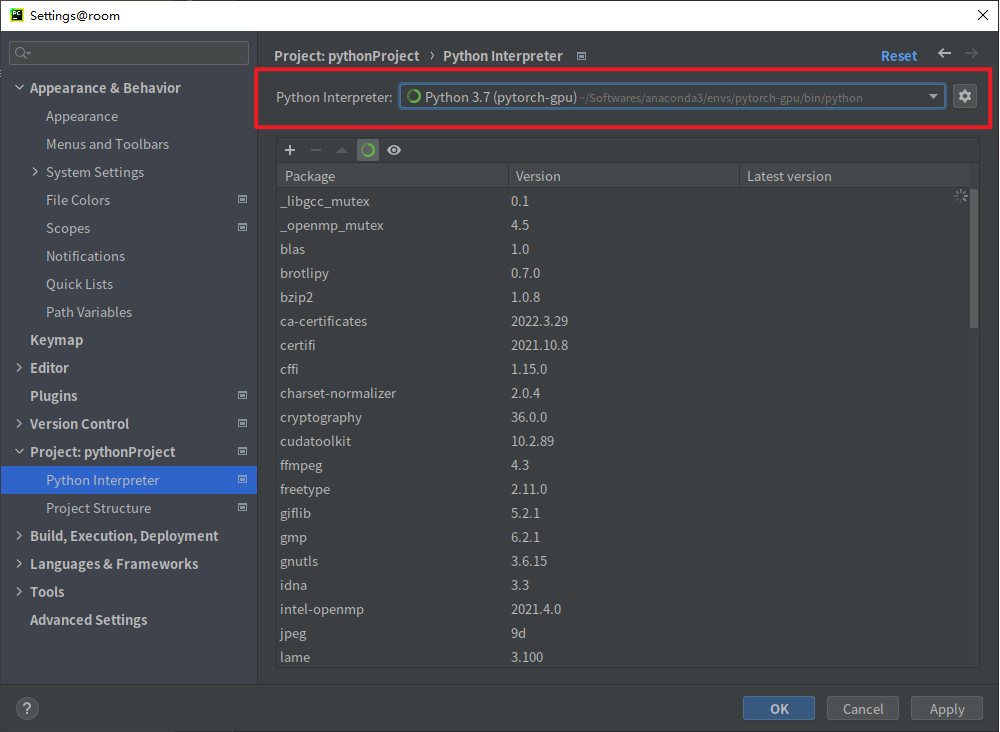1000x732 pixels.
Task: Expand the Editor section
Action: click(19, 368)
